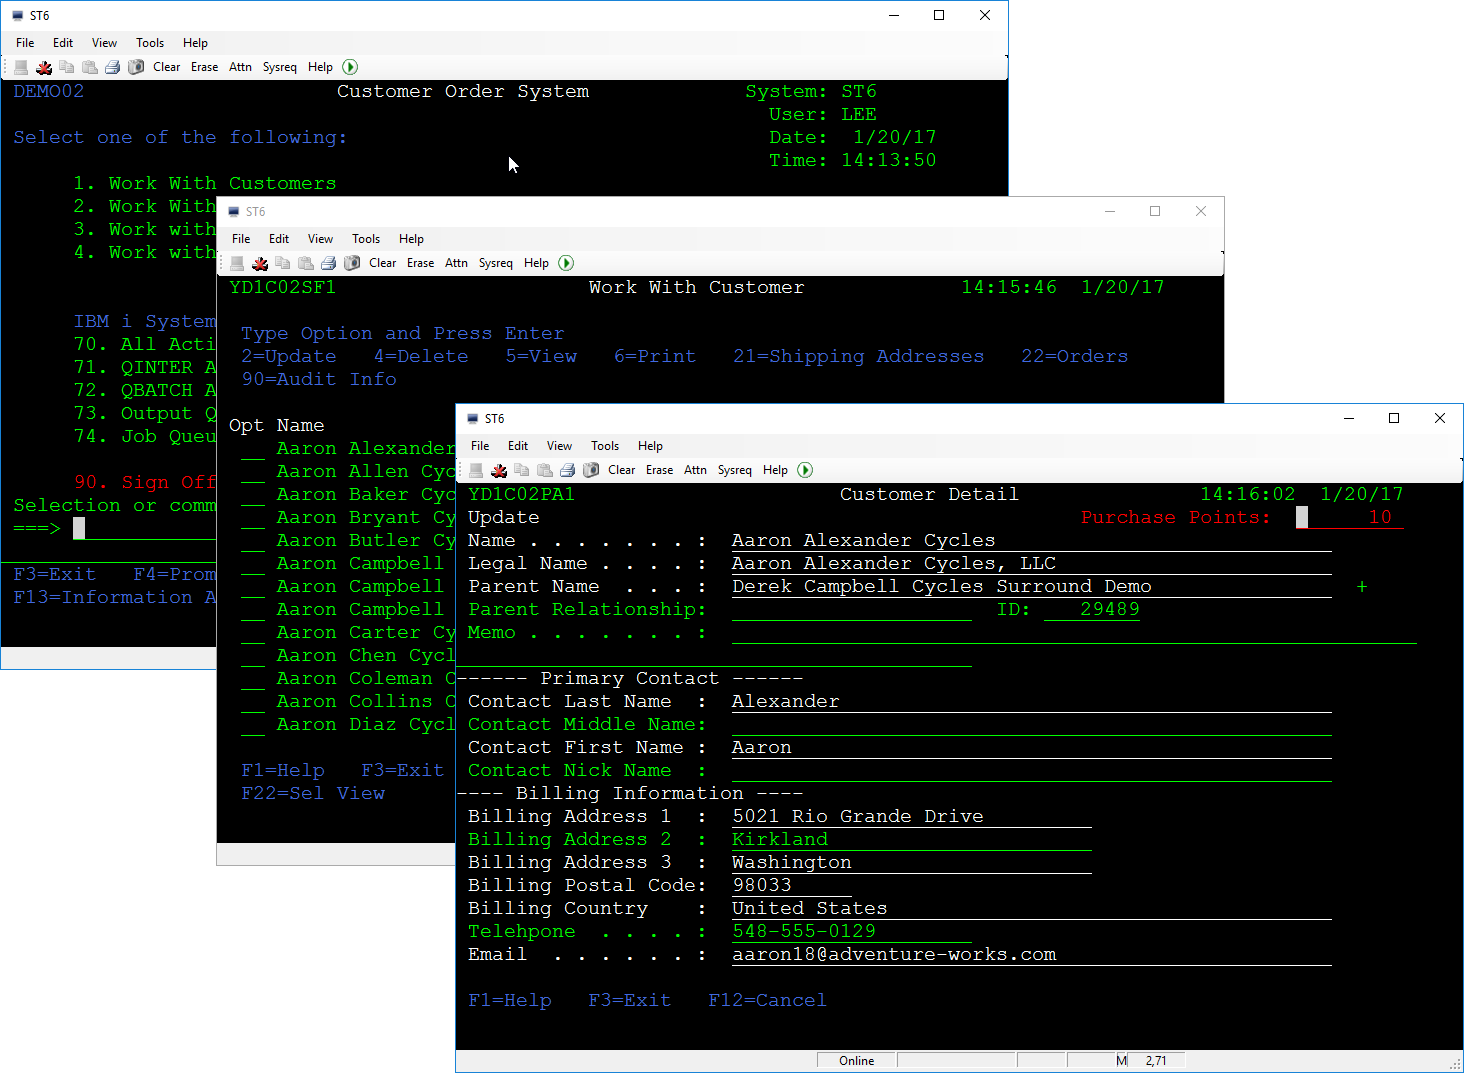The height and width of the screenshot is (1073, 1464).
Task: Click the Legal Name field with Aaron Alexander Cycles, LLC
Action: point(1031,564)
